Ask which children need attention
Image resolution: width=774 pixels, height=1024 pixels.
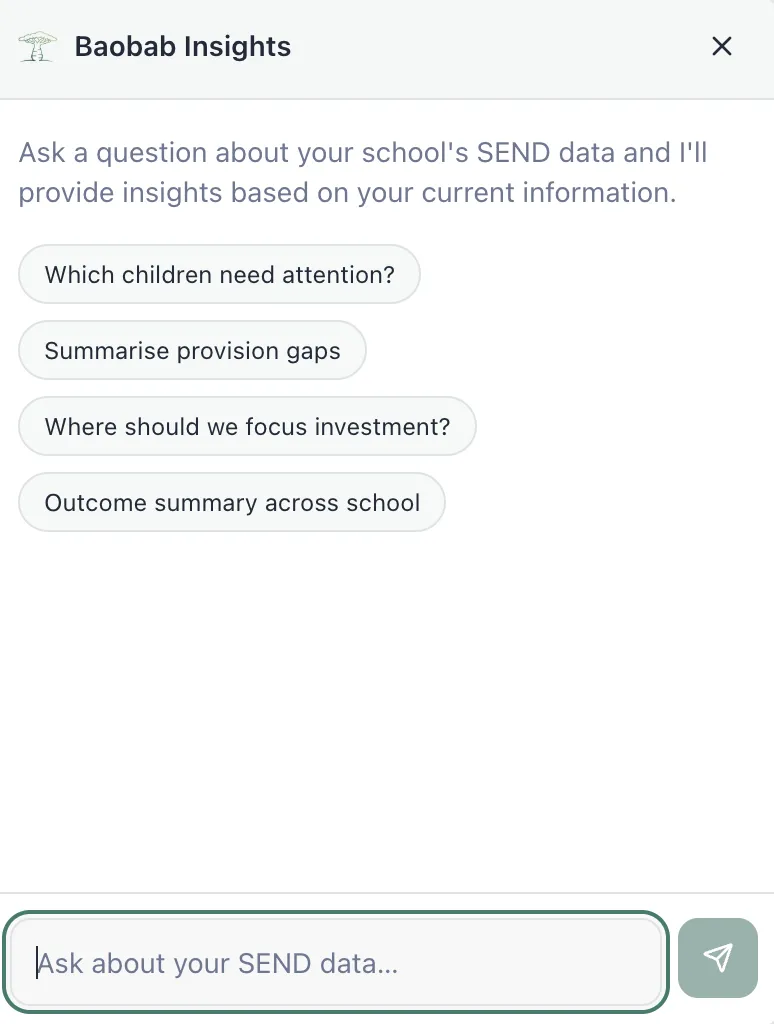219,274
